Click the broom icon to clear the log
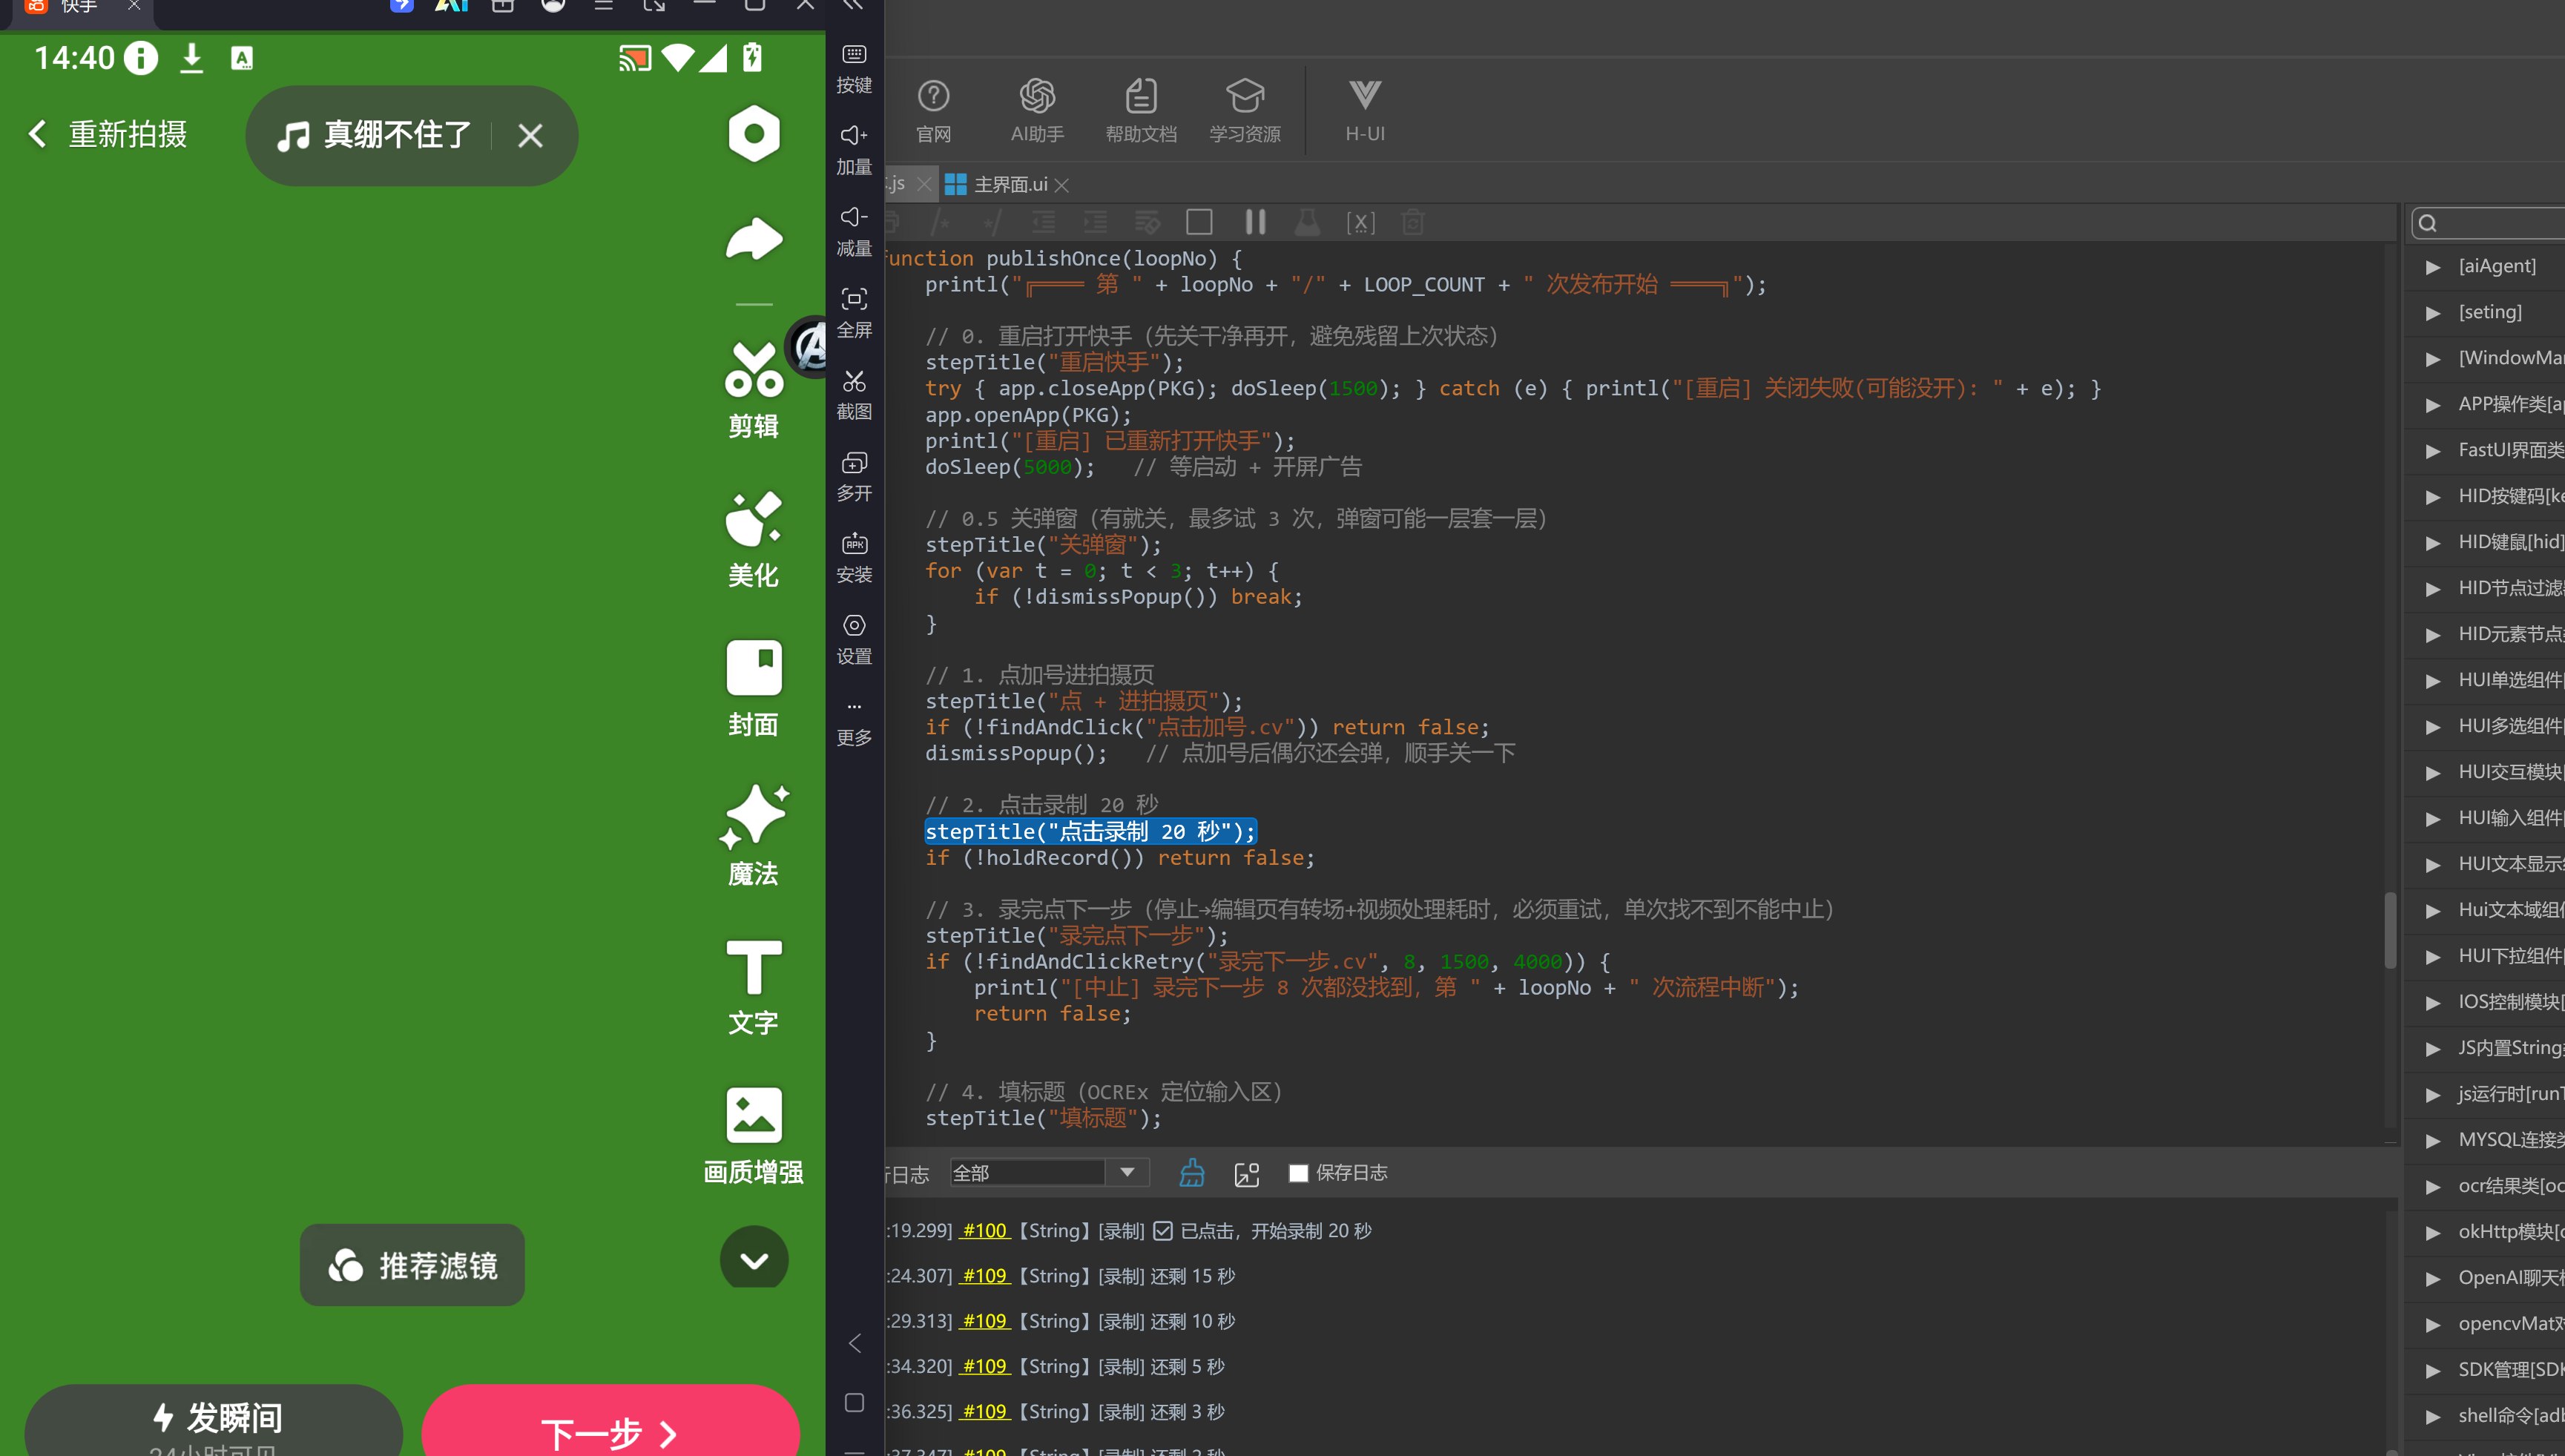Screen dimensions: 2565x1456 coord(1191,1173)
